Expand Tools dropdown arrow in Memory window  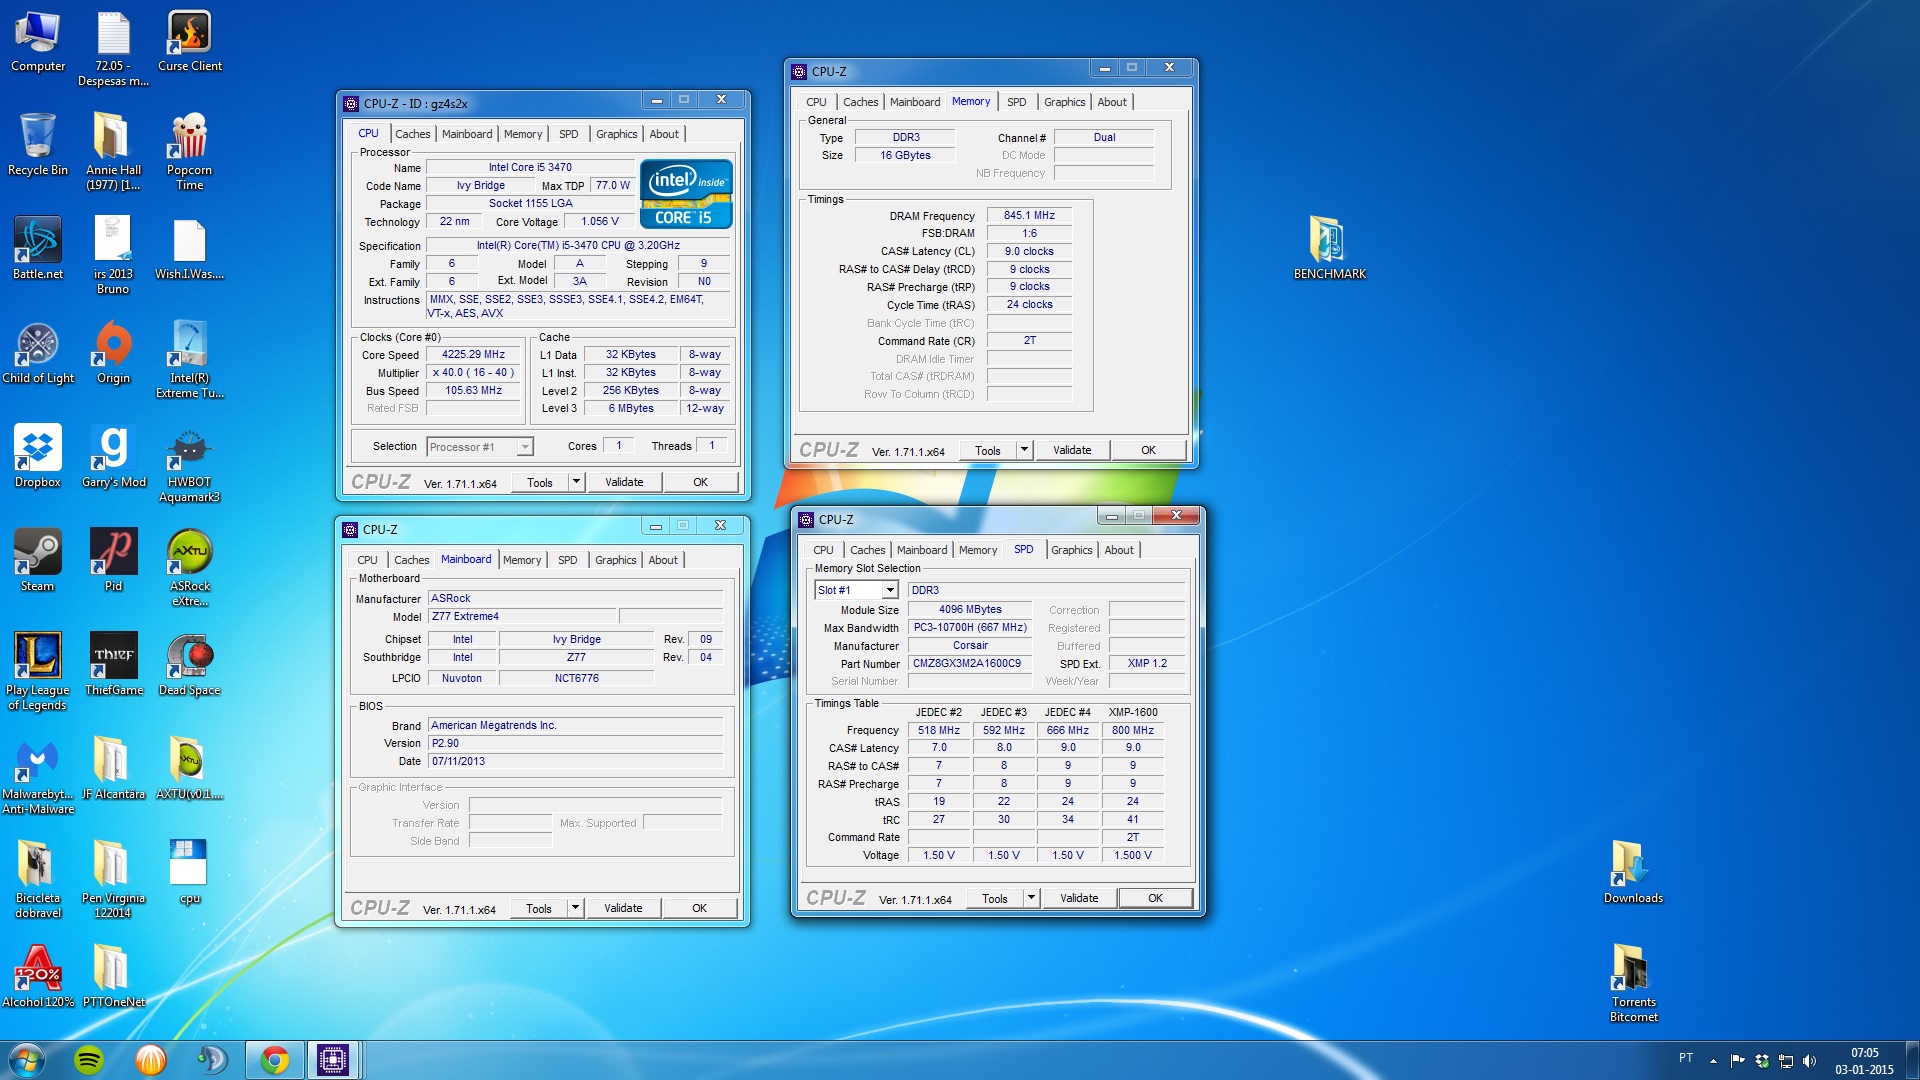click(1024, 450)
